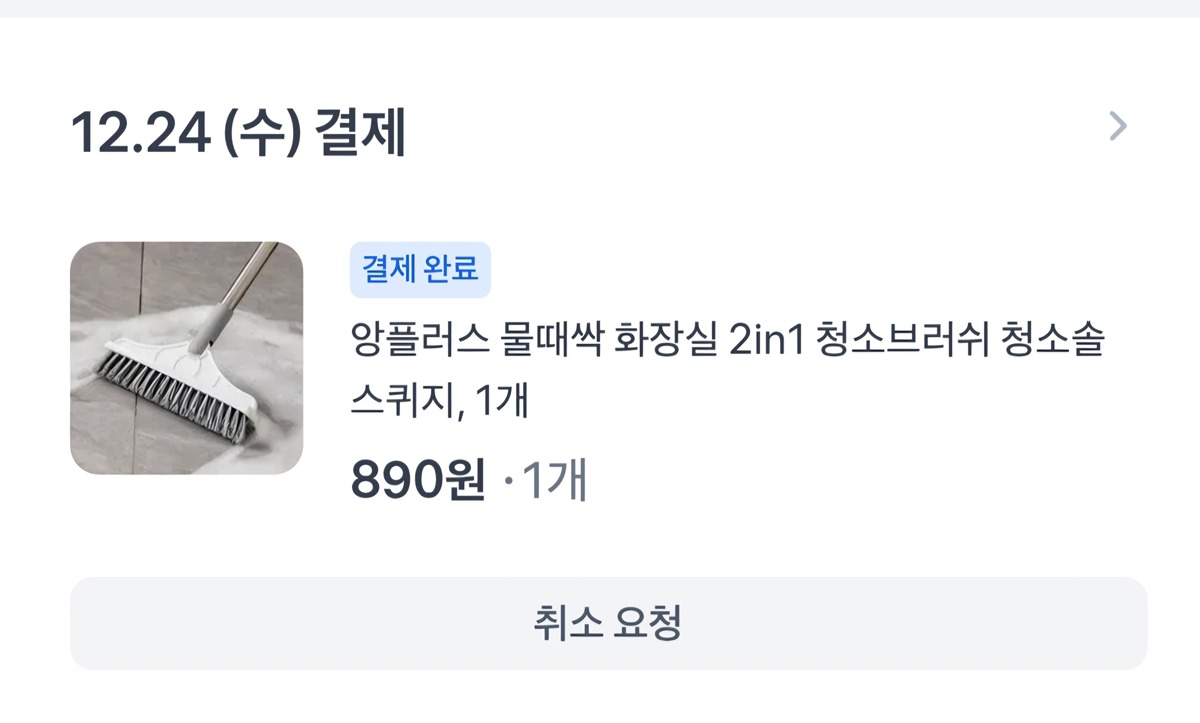The height and width of the screenshot is (723, 1200).
Task: View the floor squeegee brush image
Action: pyautogui.click(x=187, y=358)
